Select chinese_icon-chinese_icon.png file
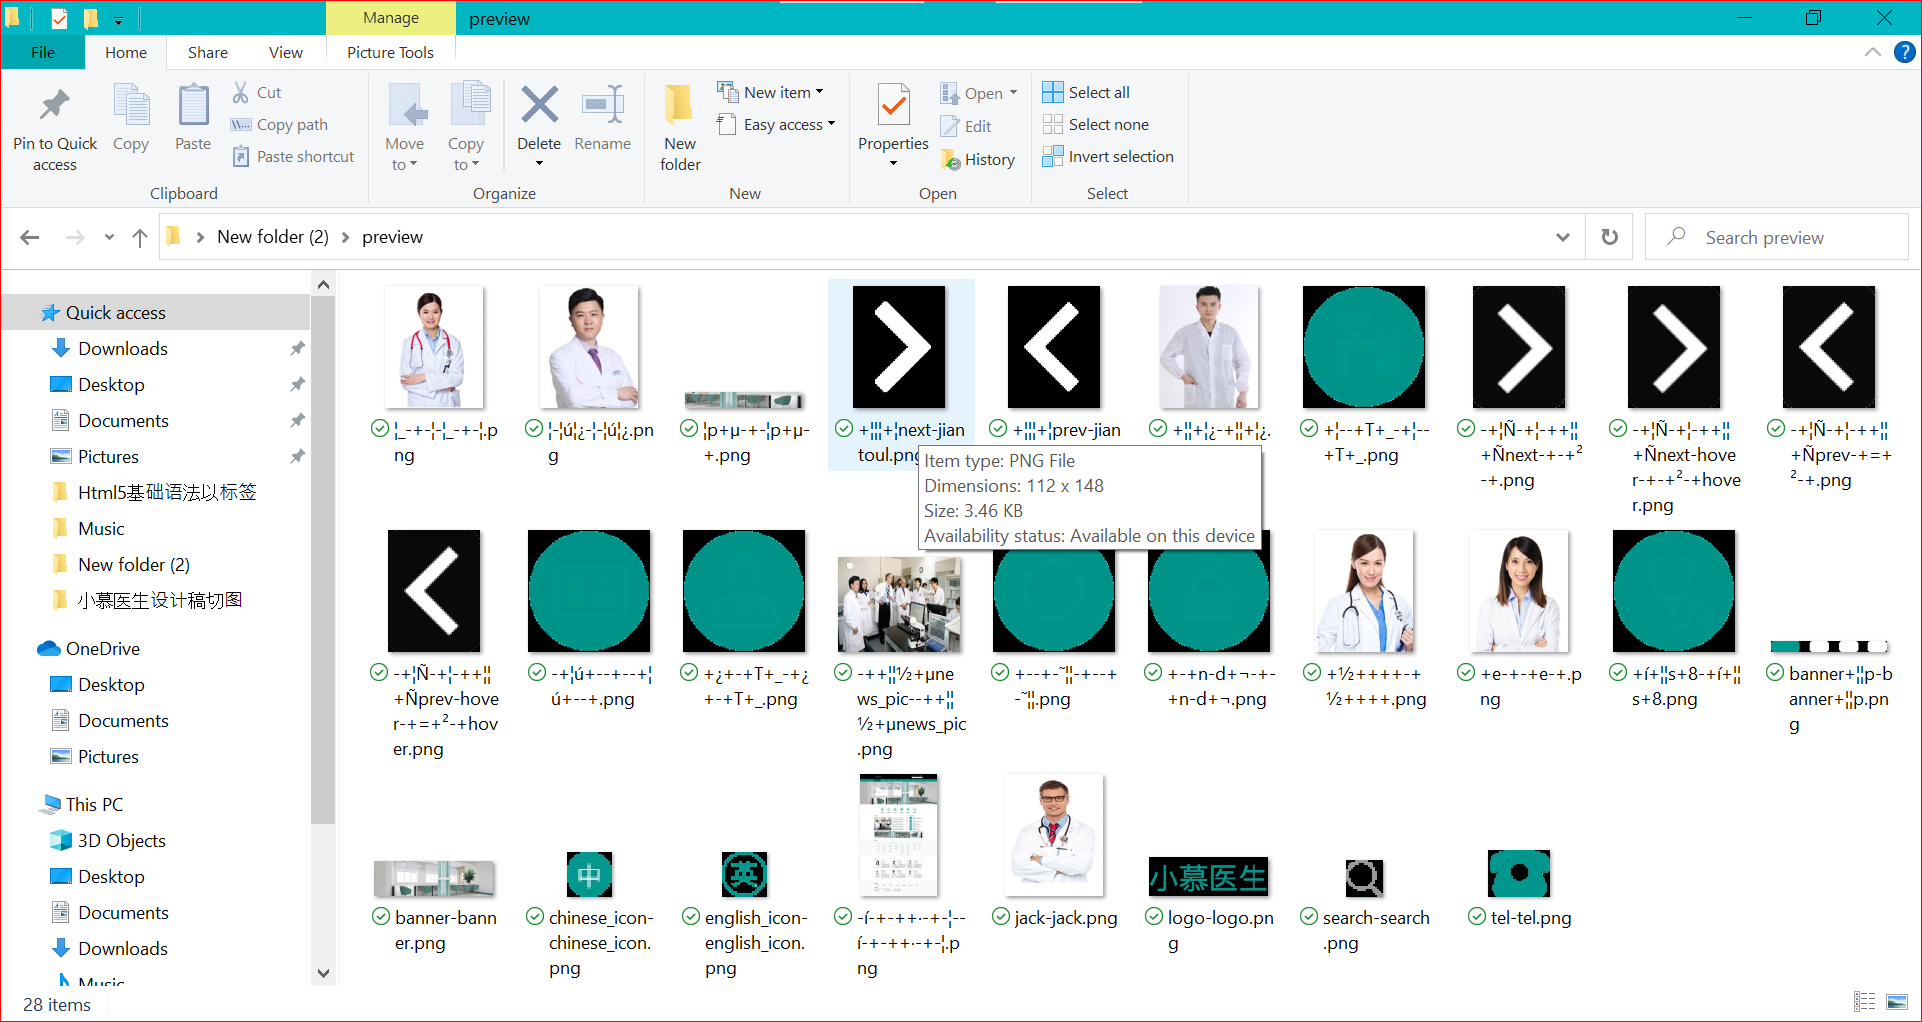The height and width of the screenshot is (1022, 1922). coord(589,912)
